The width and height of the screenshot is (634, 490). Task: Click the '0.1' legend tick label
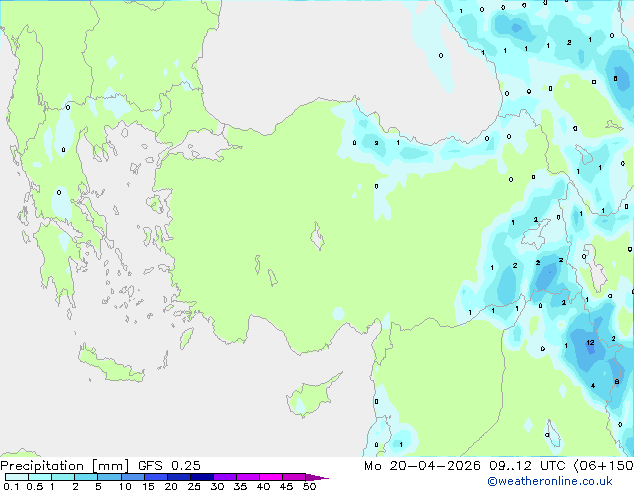tap(11, 486)
